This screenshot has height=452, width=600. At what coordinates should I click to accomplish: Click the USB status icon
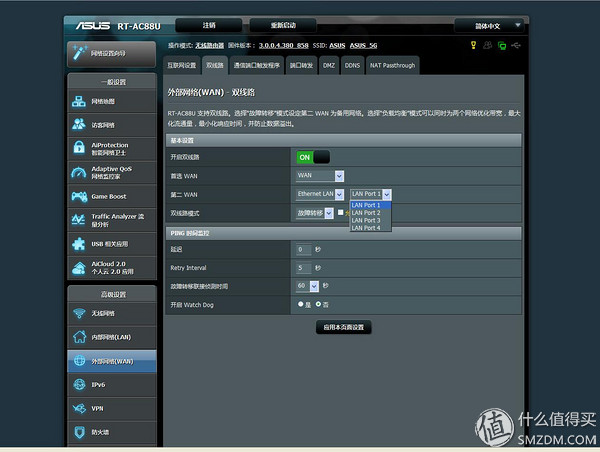pyautogui.click(x=516, y=45)
